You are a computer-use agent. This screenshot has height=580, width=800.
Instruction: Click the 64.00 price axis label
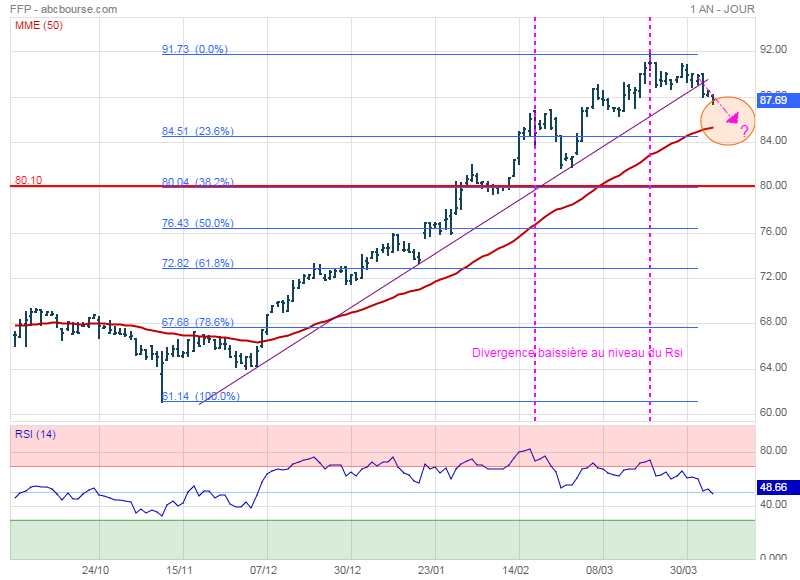(773, 367)
